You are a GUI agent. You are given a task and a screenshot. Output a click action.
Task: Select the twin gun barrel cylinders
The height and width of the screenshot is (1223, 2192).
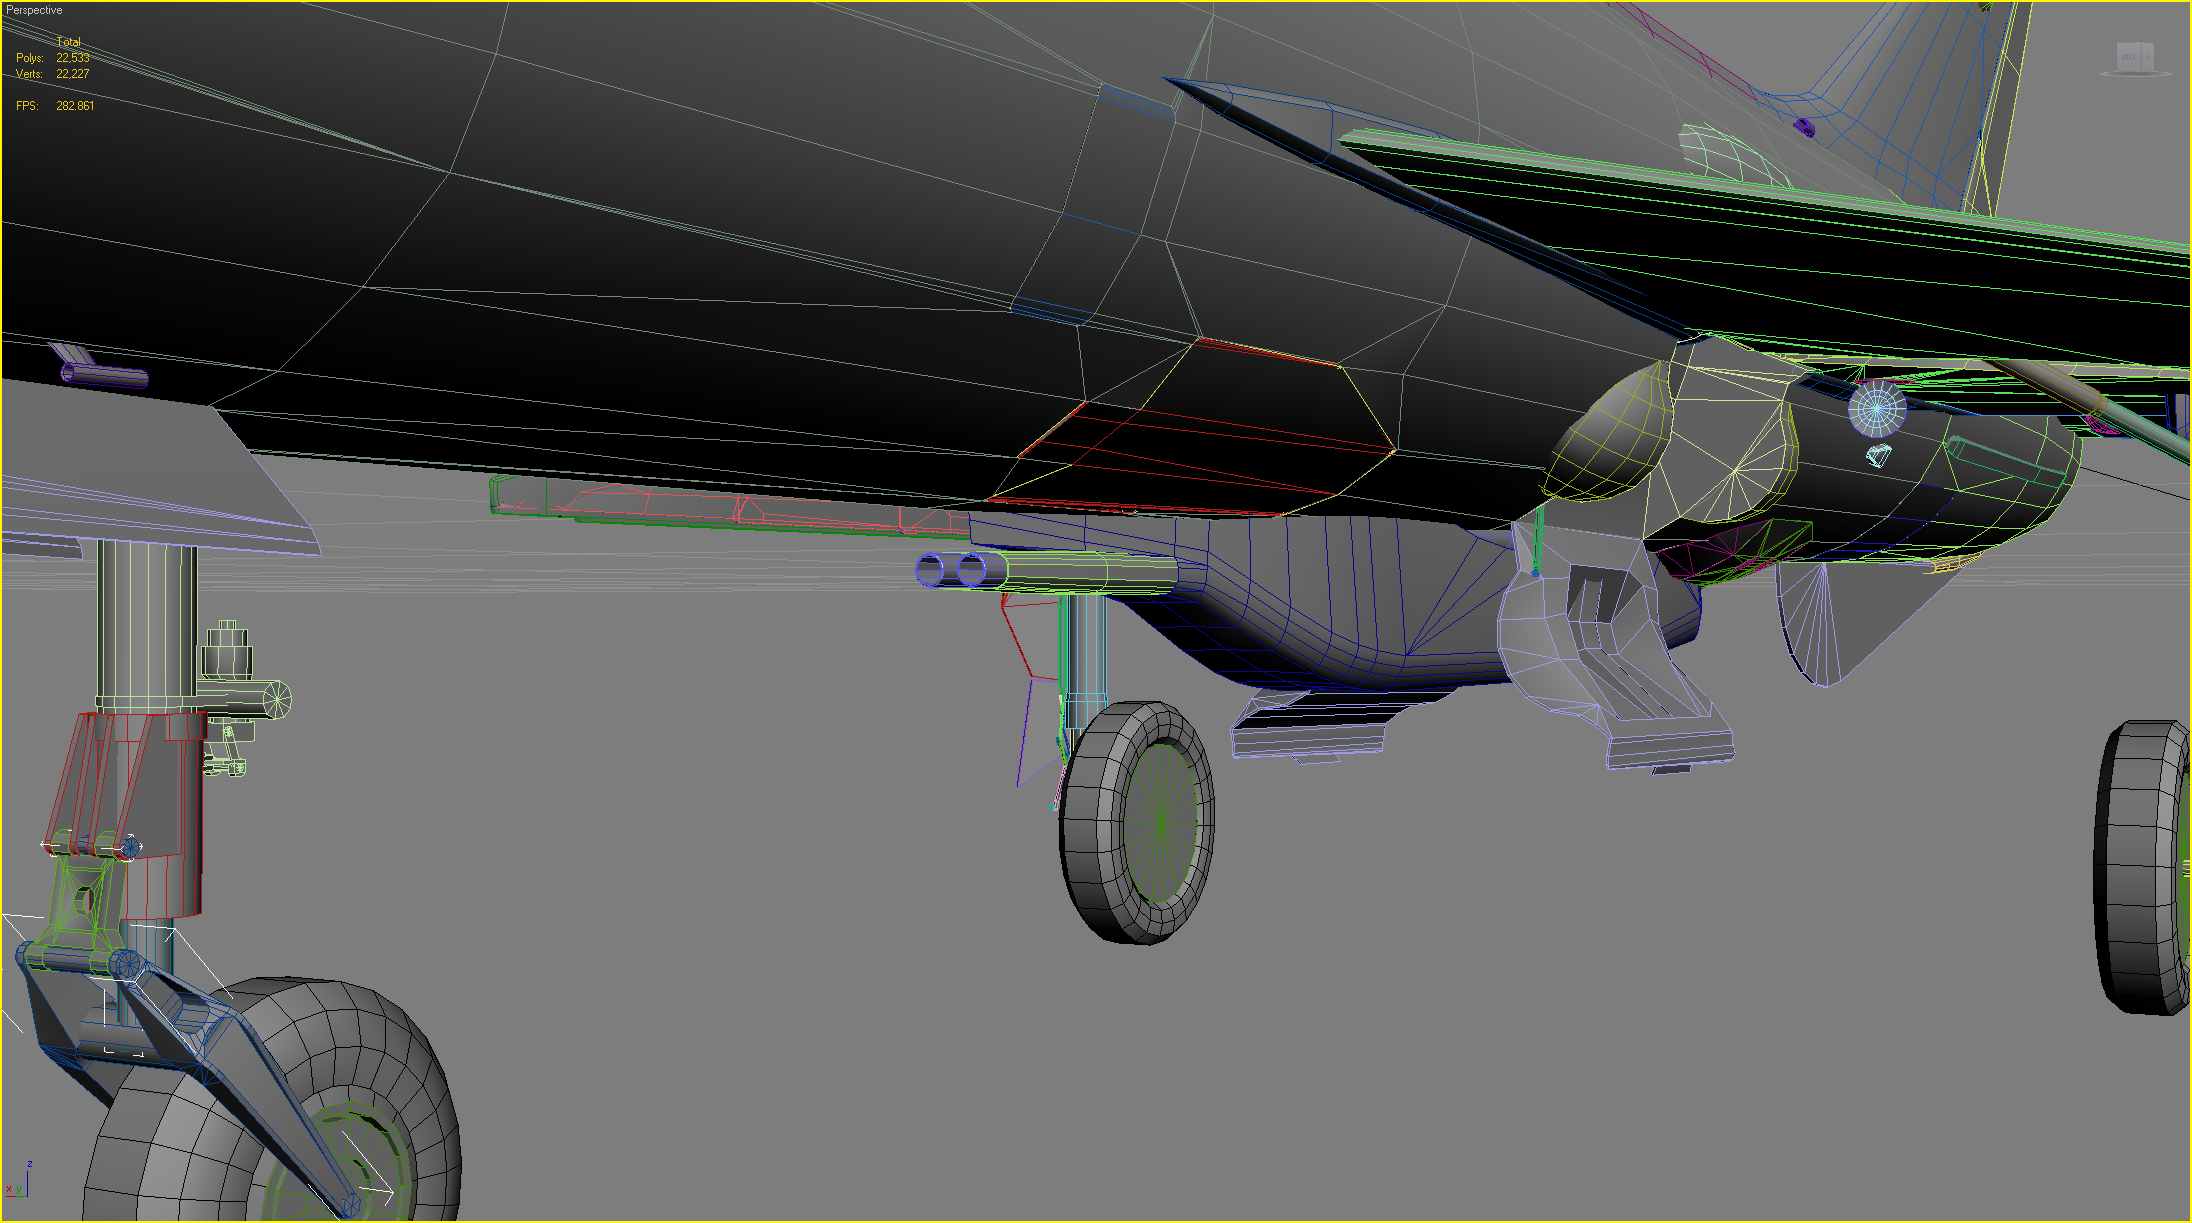click(x=1045, y=571)
